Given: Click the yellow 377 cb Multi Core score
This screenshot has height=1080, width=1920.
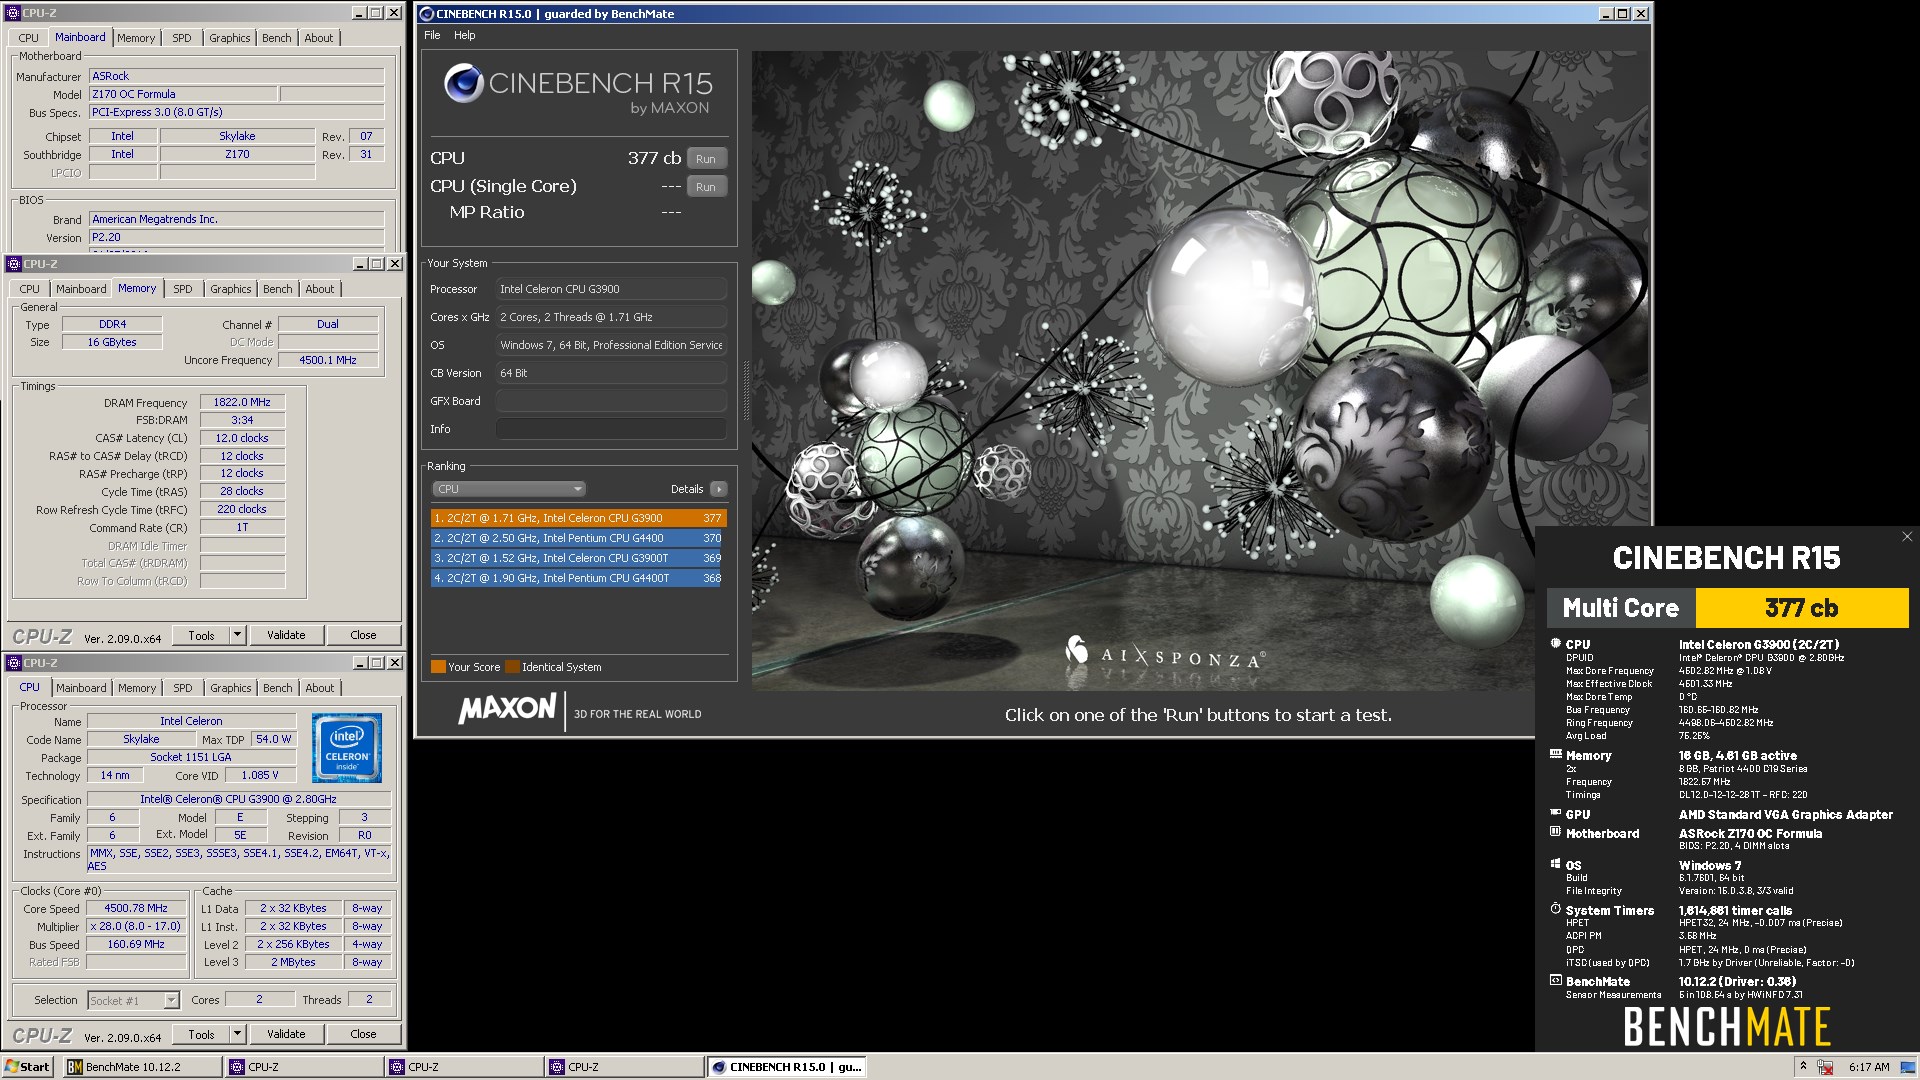Looking at the screenshot, I should pyautogui.click(x=1802, y=608).
